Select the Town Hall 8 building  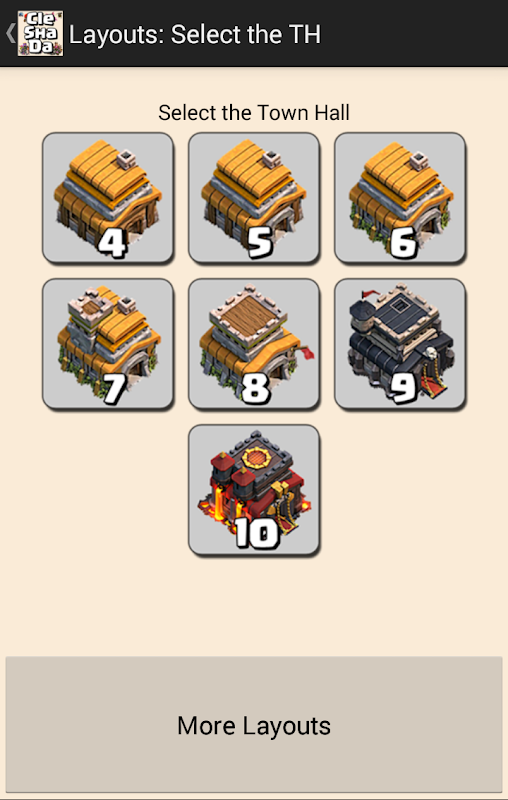coord(254,344)
